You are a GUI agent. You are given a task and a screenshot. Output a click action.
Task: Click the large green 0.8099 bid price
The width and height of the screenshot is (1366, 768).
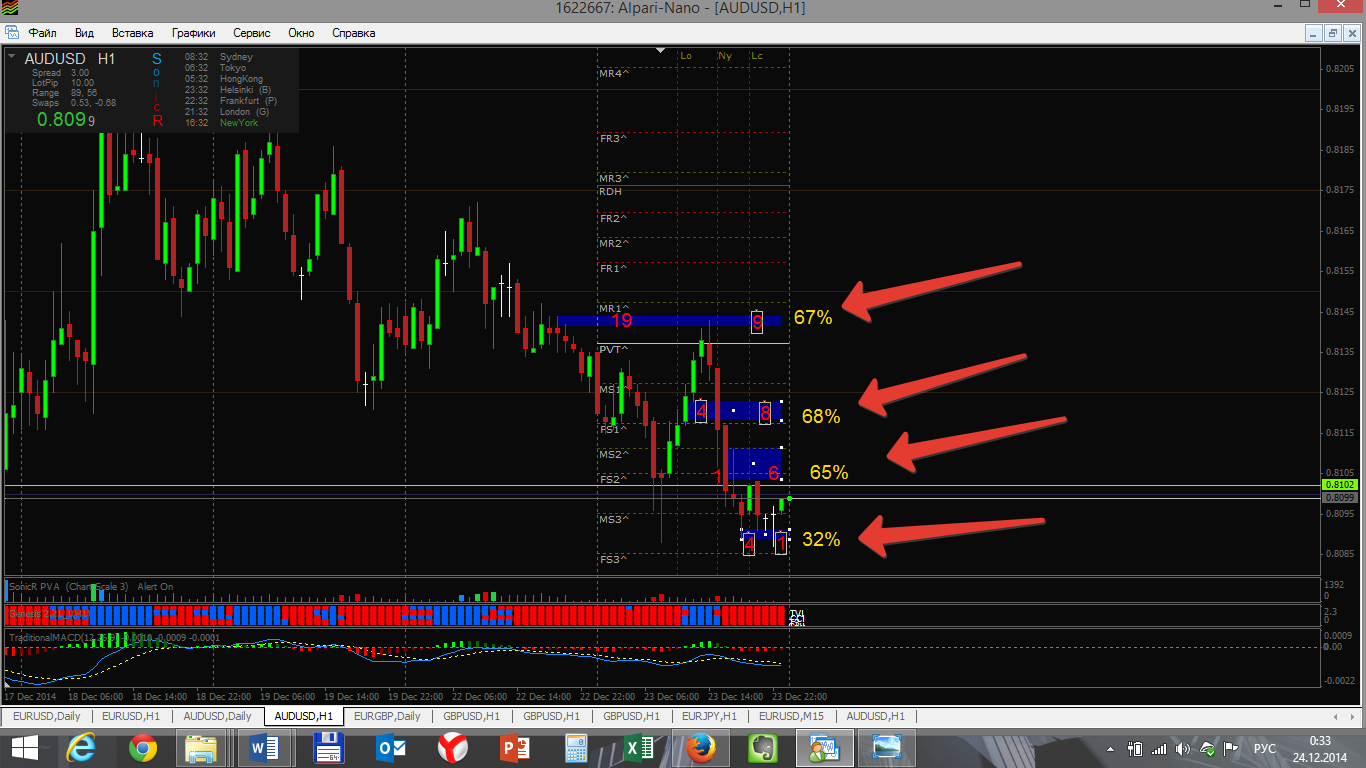66,120
